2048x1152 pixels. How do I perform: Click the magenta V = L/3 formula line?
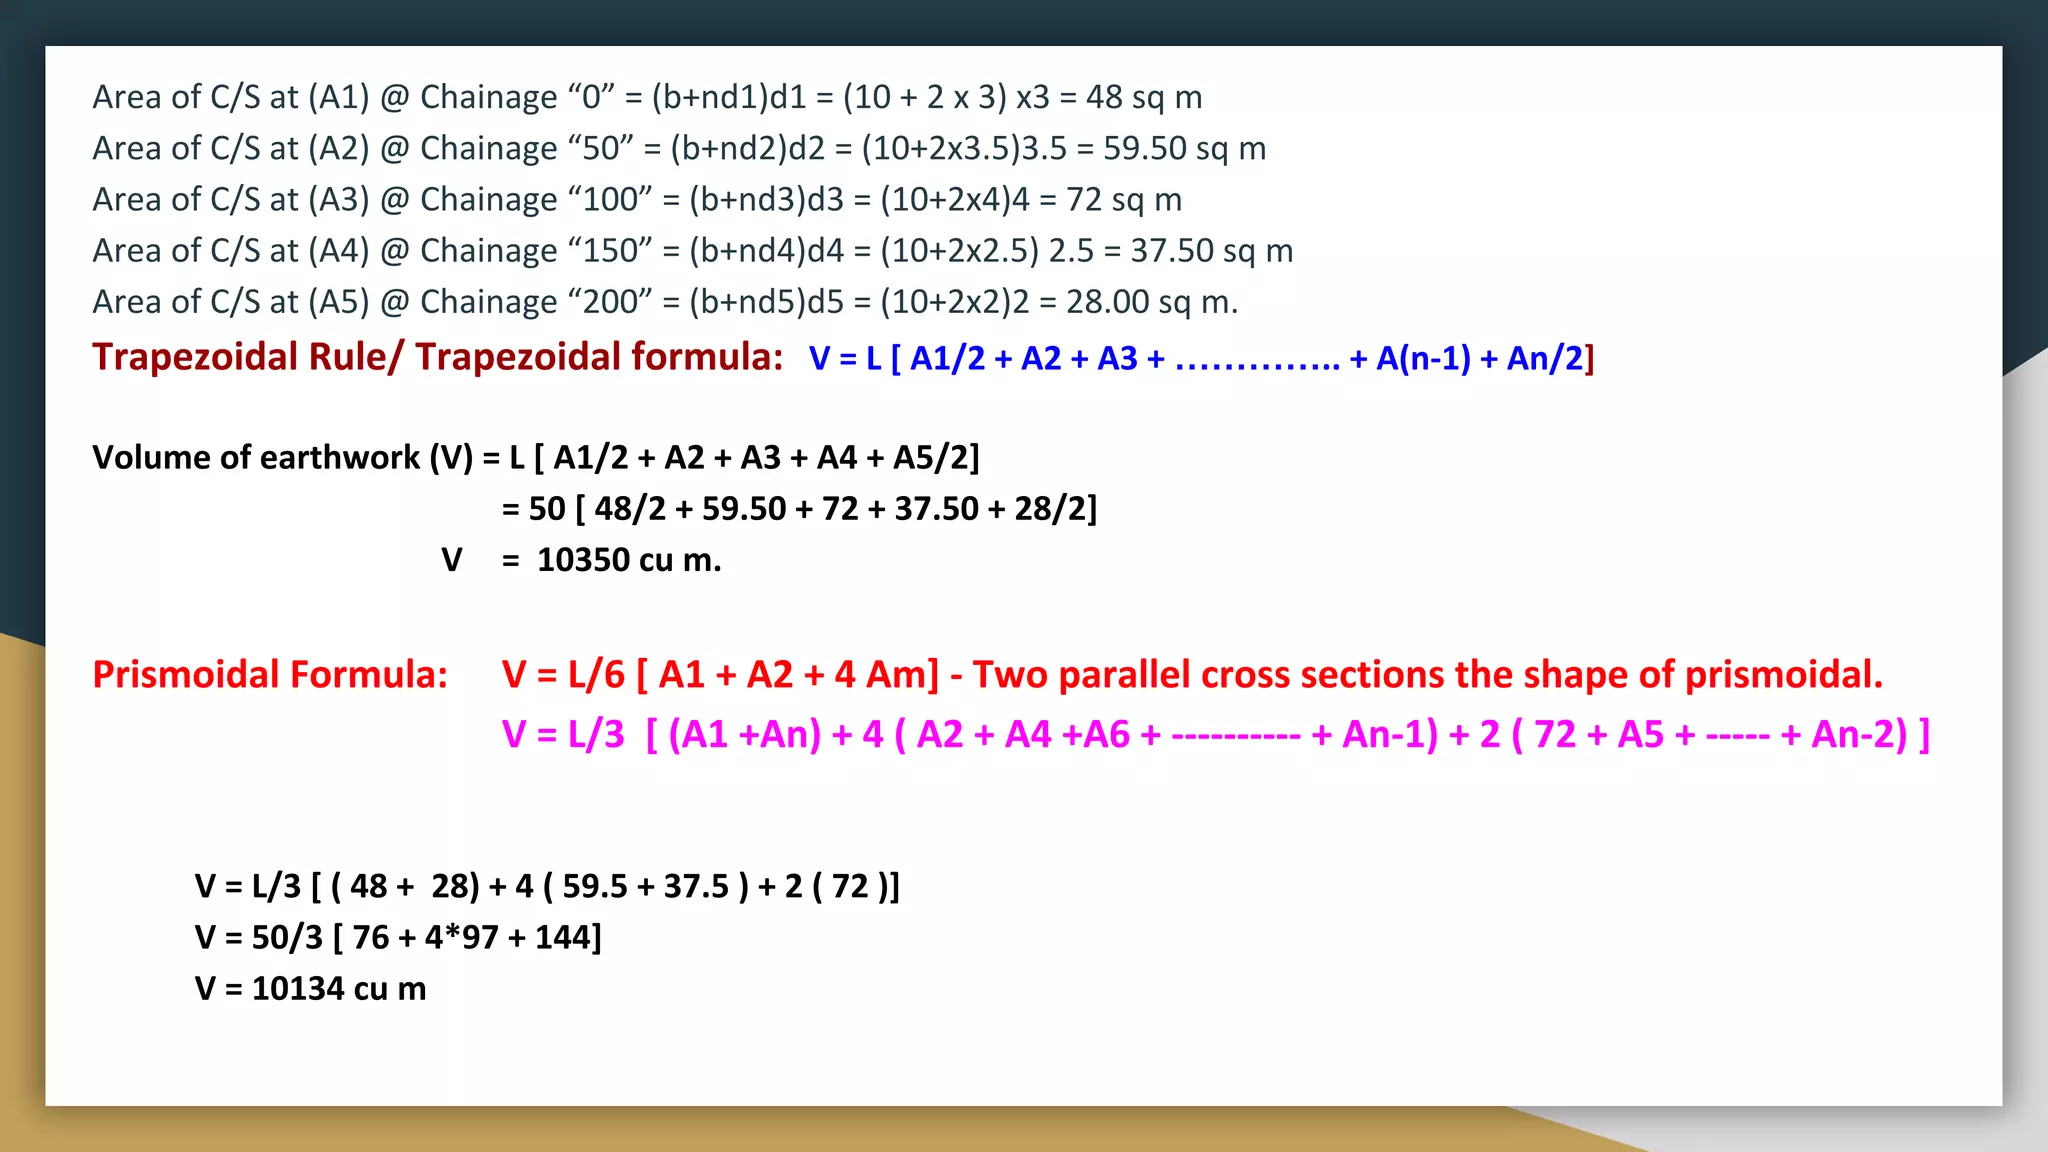1215,734
